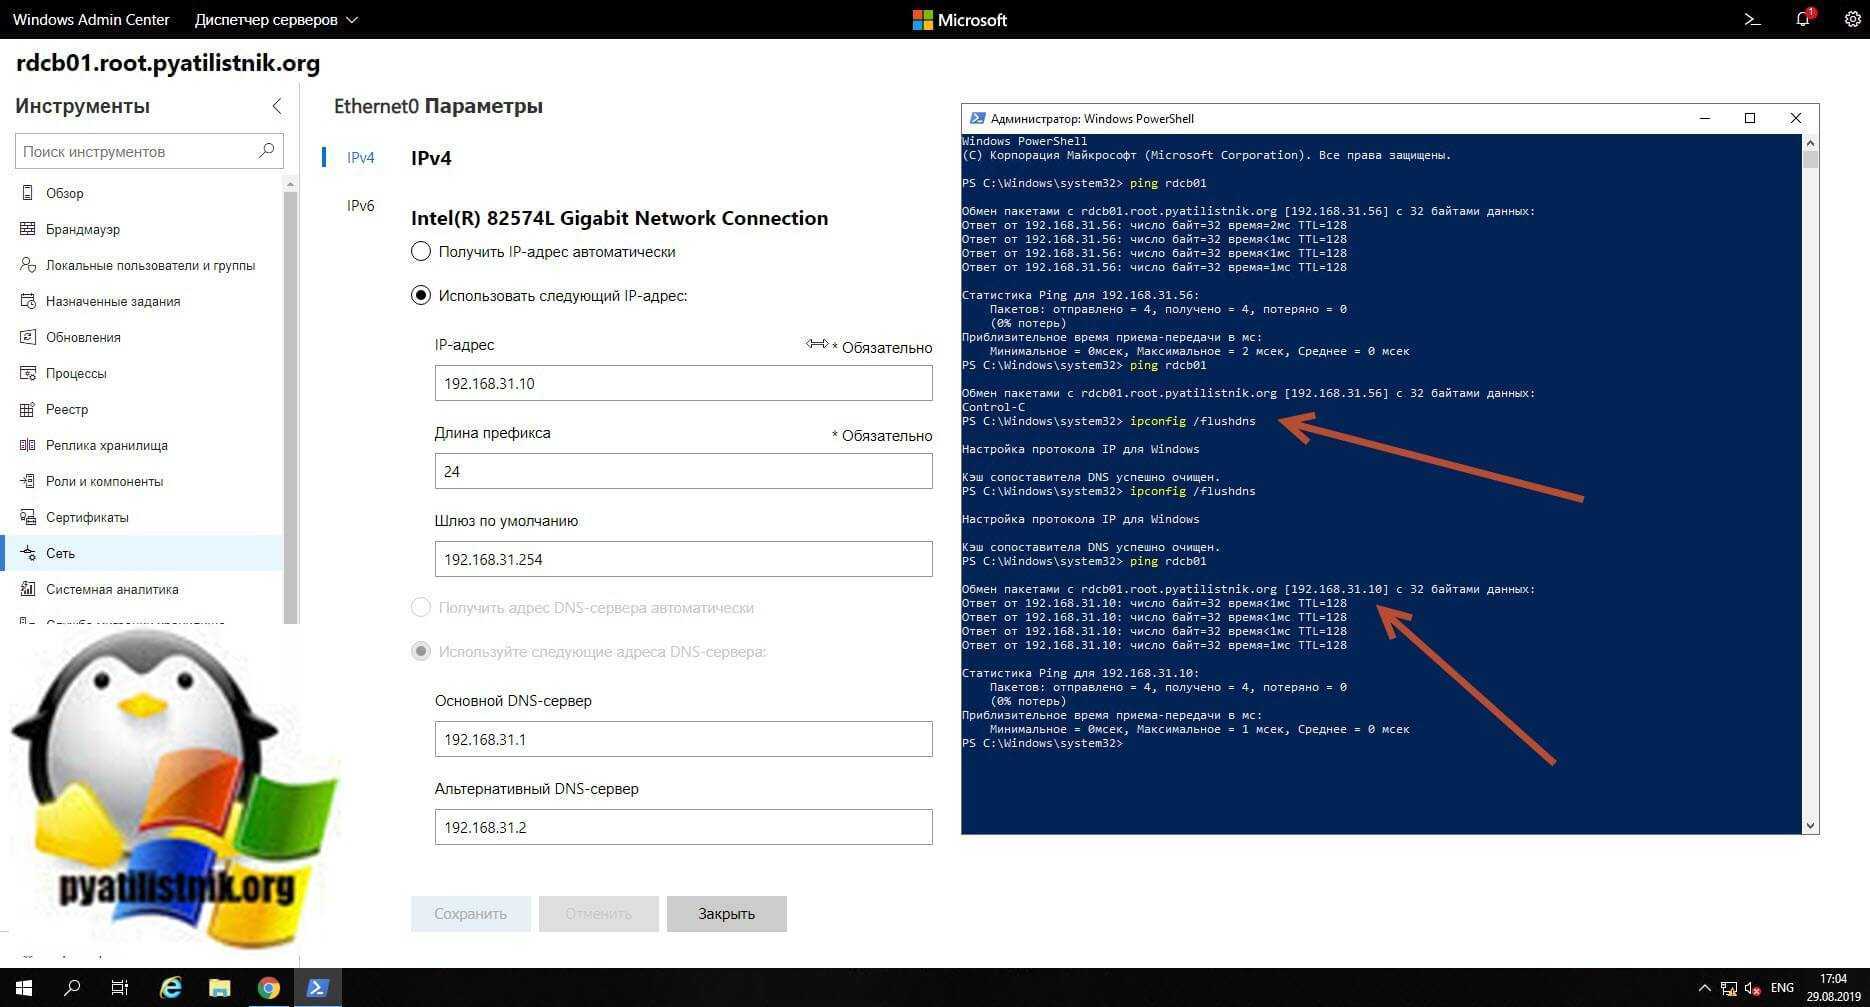1870x1007 pixels.
Task: Open the settings gear in header
Action: (1852, 19)
